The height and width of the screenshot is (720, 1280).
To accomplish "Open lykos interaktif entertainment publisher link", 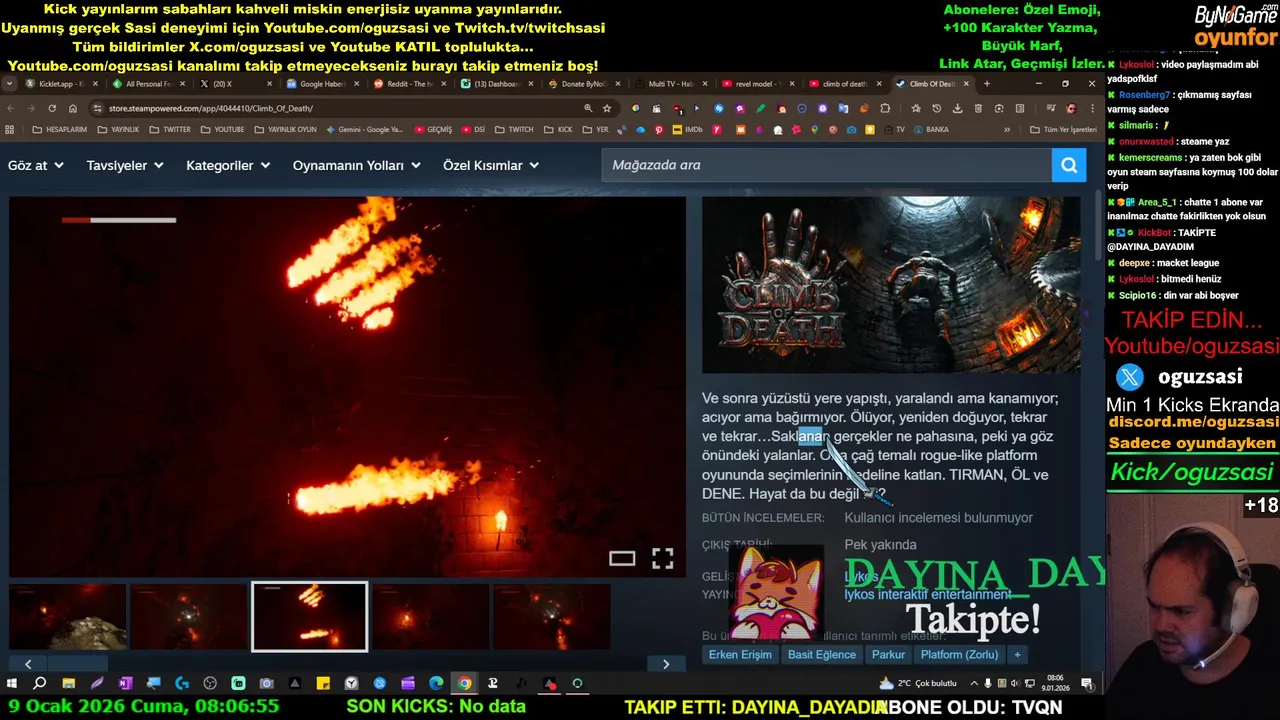I will point(927,594).
